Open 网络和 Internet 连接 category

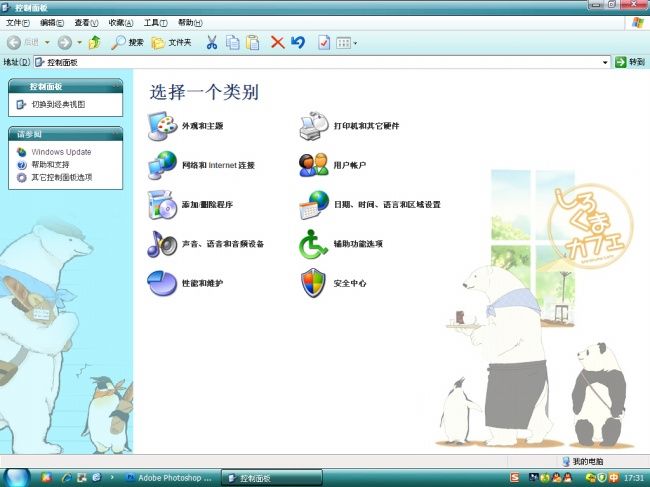pos(162,165)
